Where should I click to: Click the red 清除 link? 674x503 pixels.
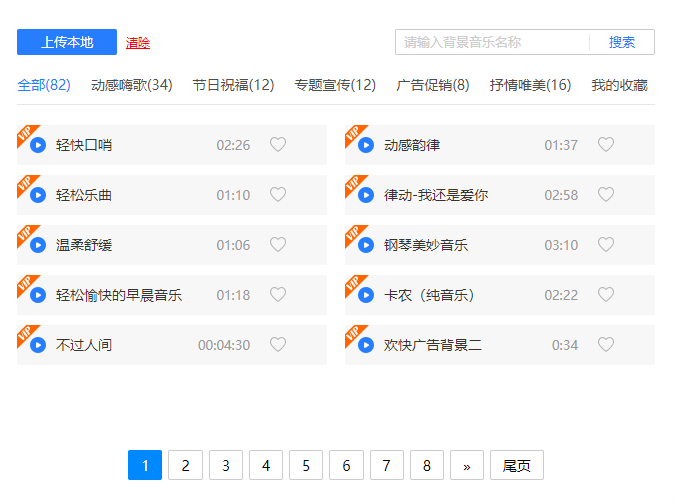(x=138, y=43)
